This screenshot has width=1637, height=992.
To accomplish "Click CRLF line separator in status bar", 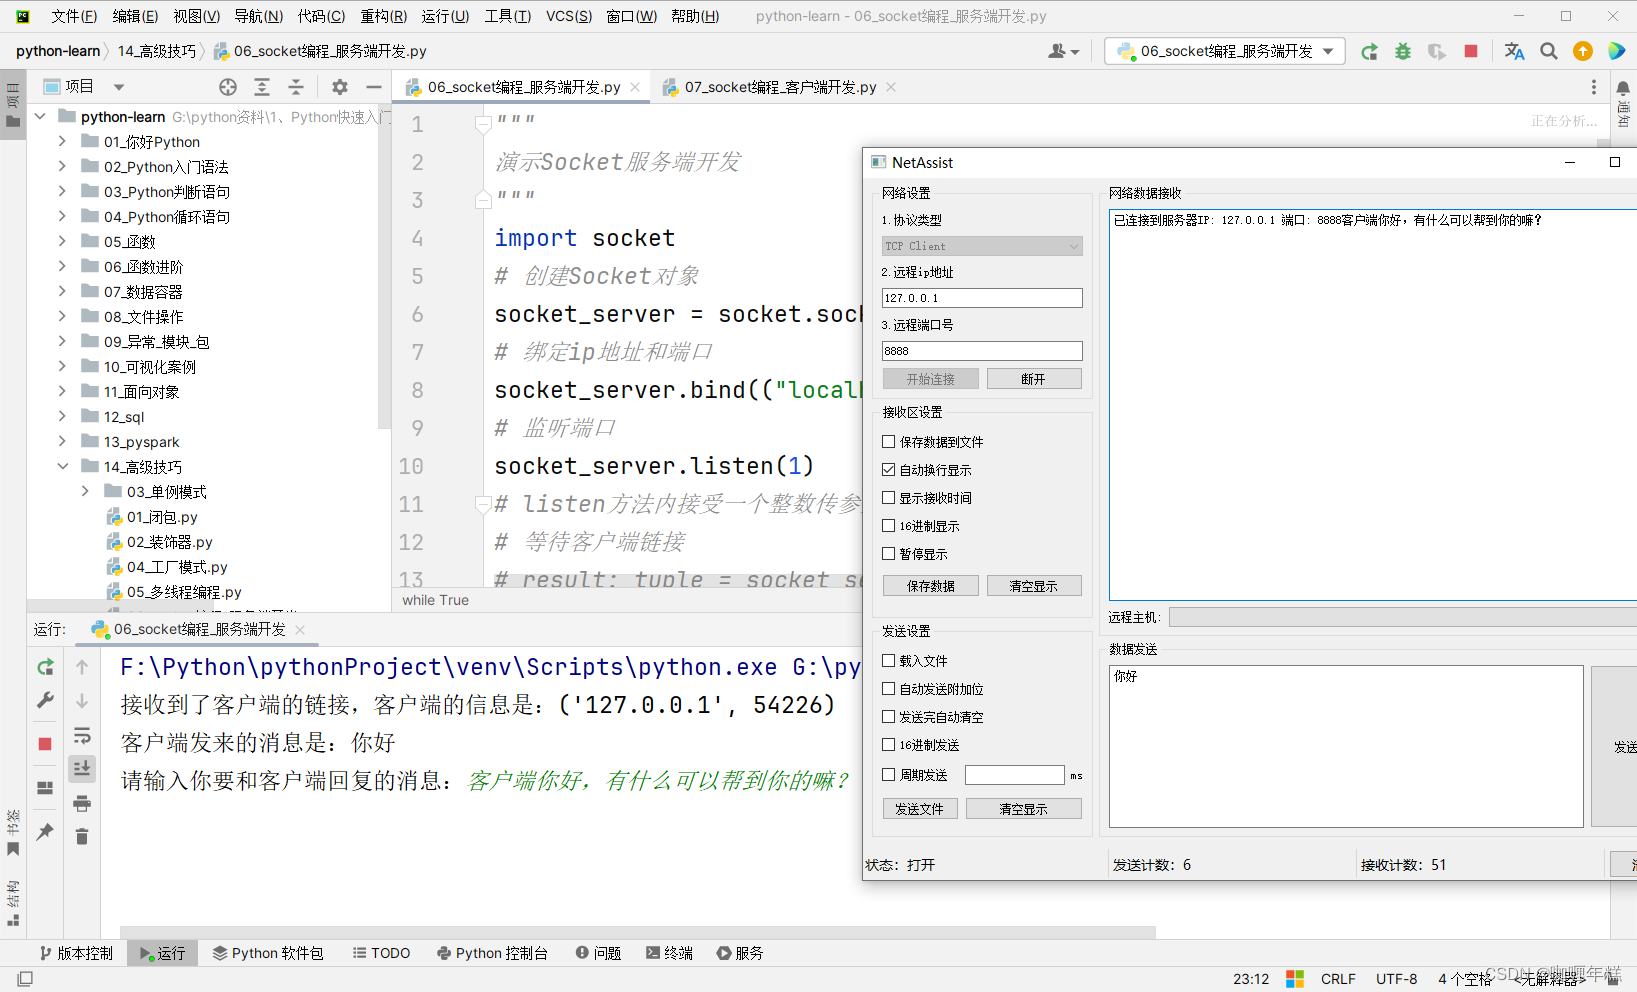I will (x=1338, y=979).
